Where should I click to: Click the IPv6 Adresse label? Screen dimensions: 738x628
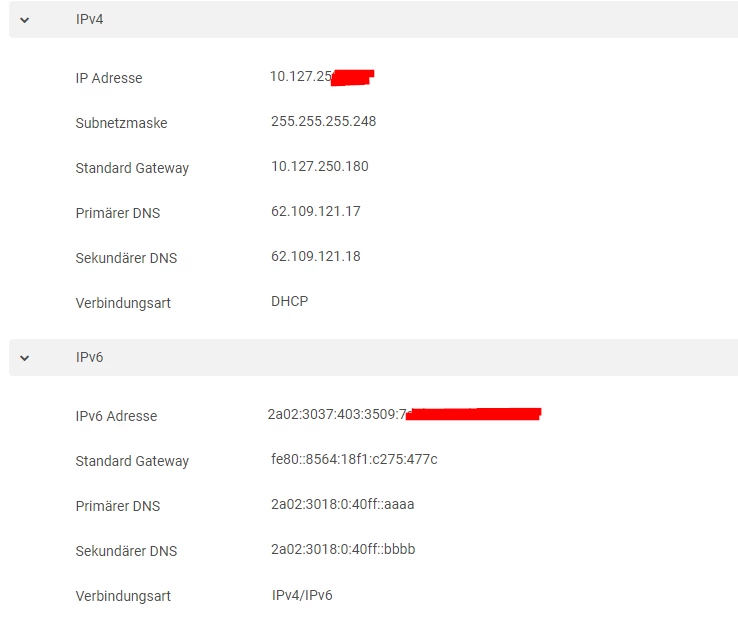(x=116, y=416)
